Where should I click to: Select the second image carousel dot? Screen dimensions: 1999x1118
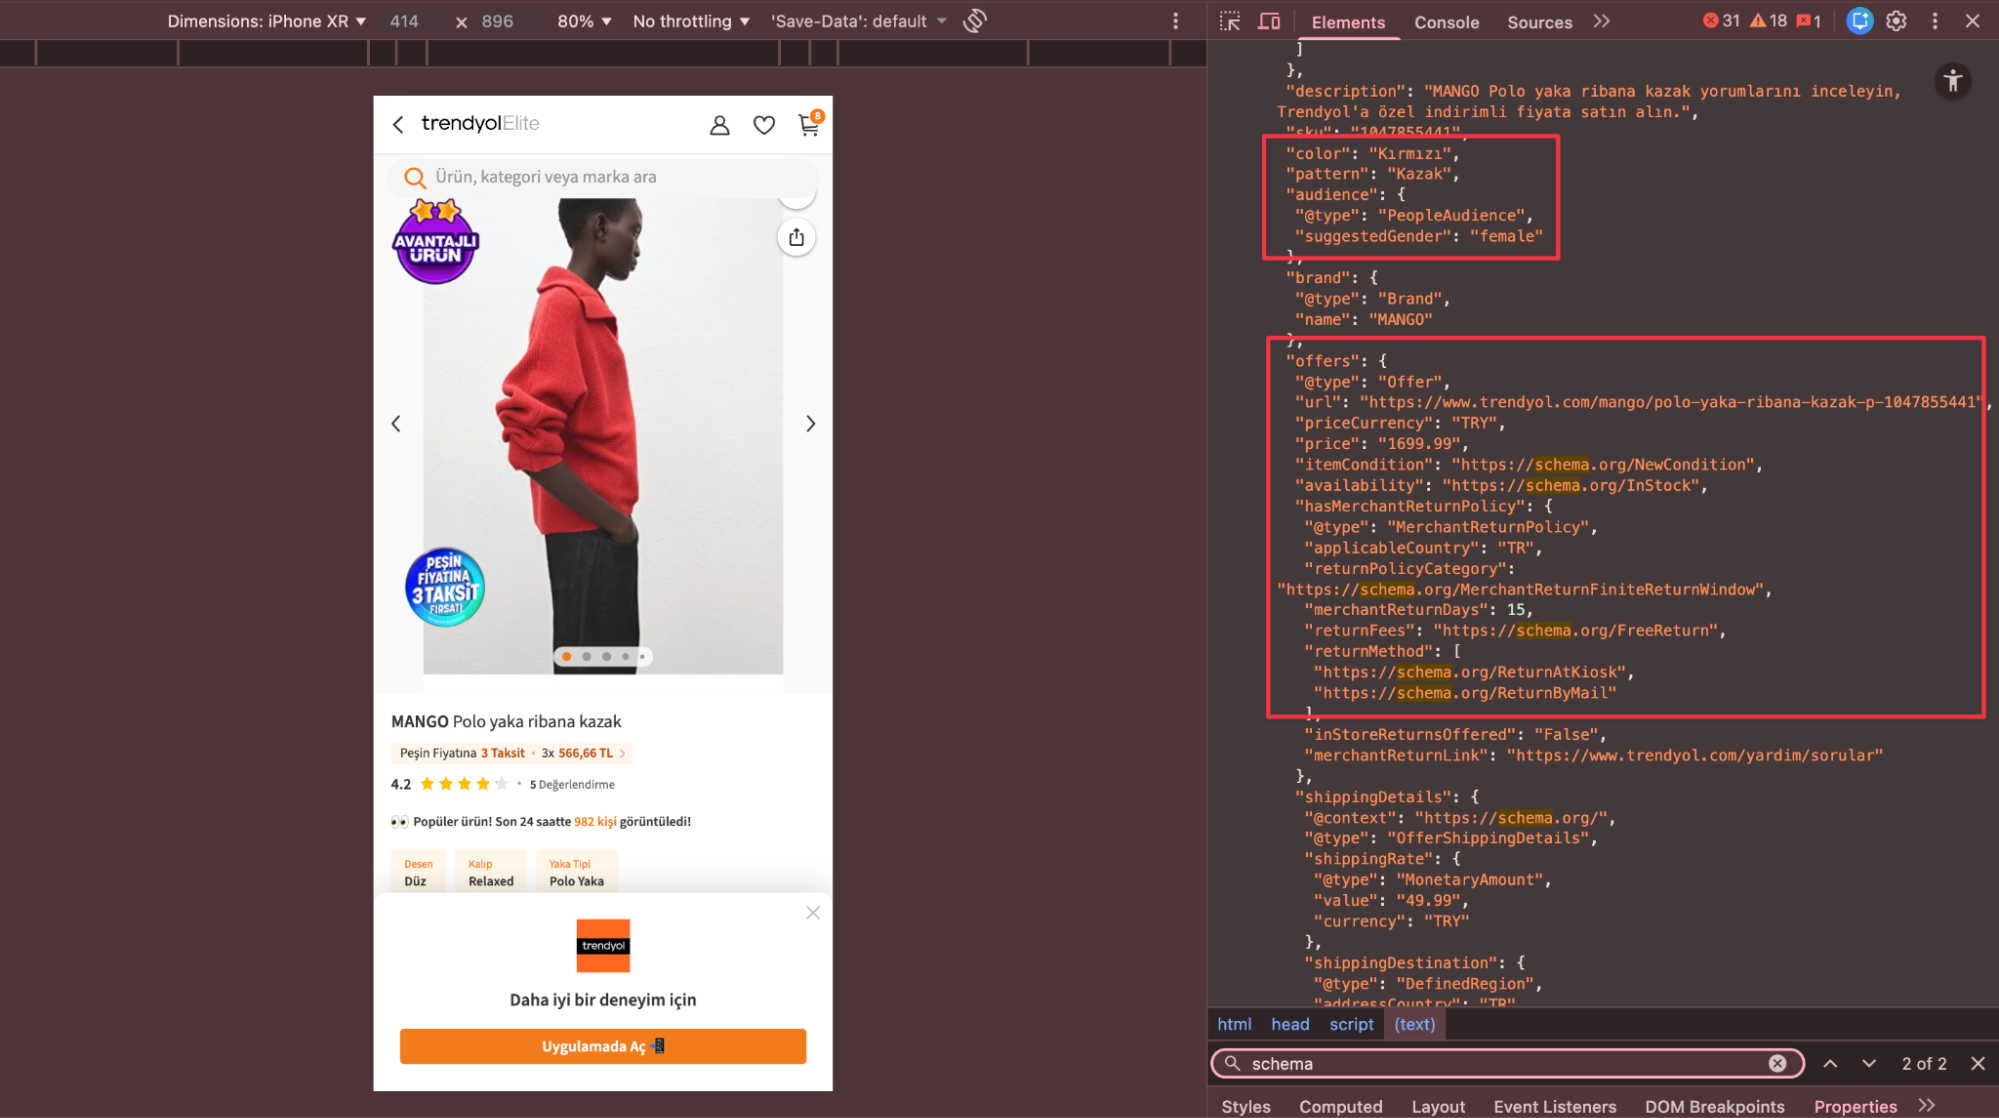point(587,657)
